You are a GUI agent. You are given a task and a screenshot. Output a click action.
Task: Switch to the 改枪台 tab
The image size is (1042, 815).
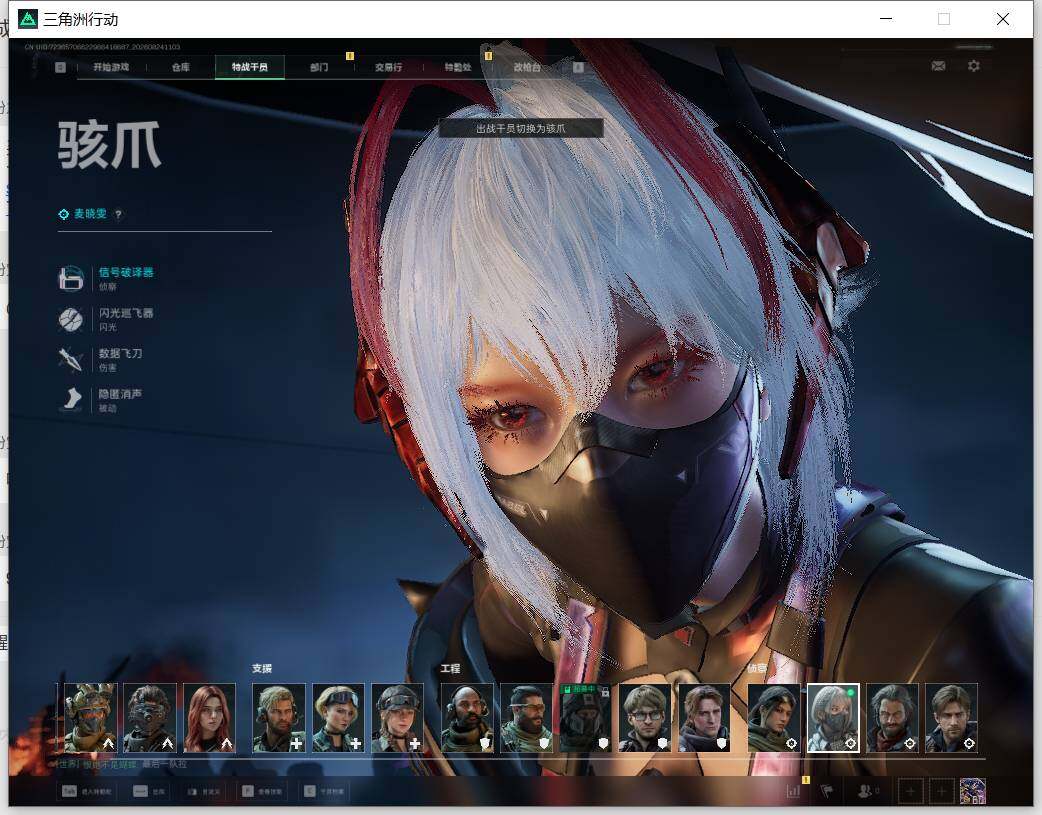point(527,67)
